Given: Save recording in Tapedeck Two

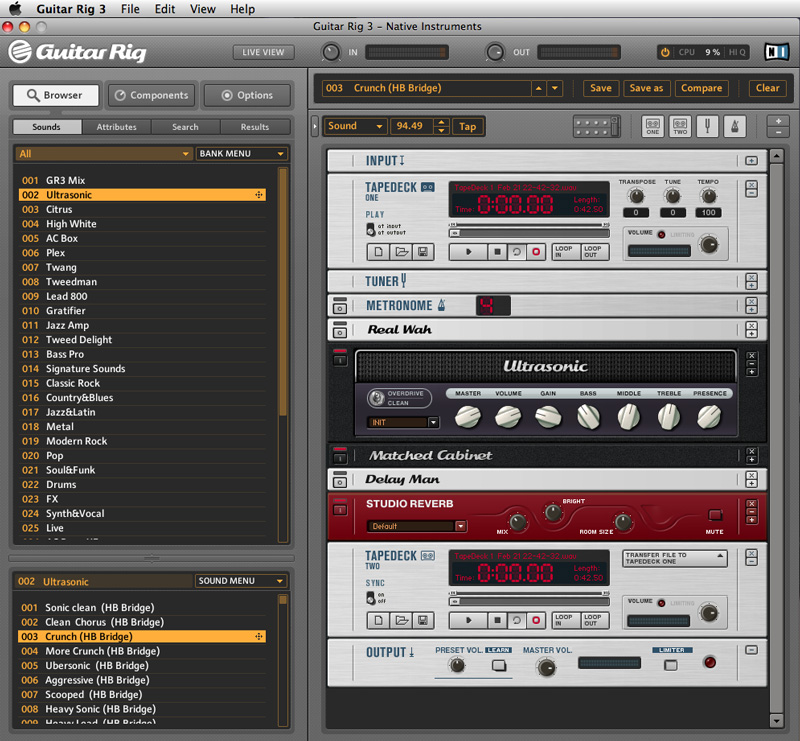Looking at the screenshot, I should pyautogui.click(x=423, y=621).
